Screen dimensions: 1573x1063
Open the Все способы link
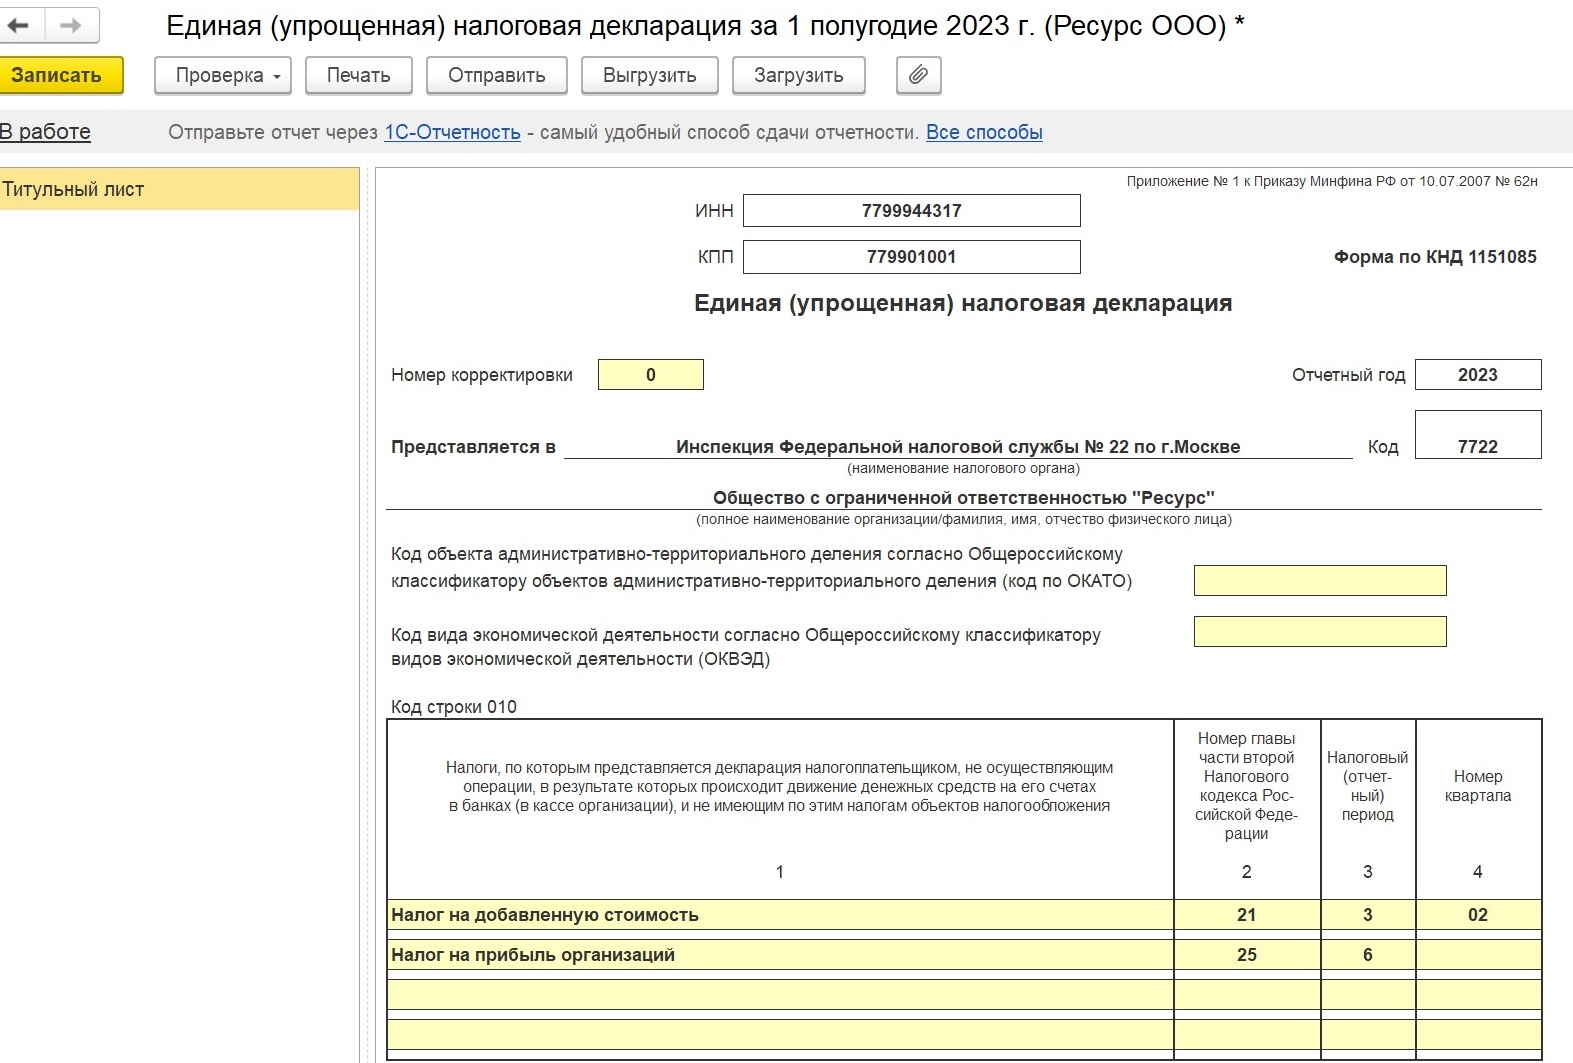point(984,132)
